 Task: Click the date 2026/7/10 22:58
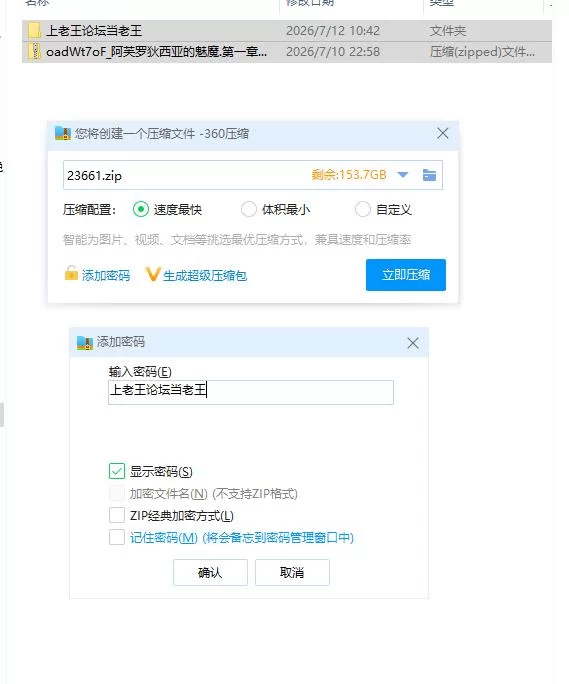pos(332,51)
